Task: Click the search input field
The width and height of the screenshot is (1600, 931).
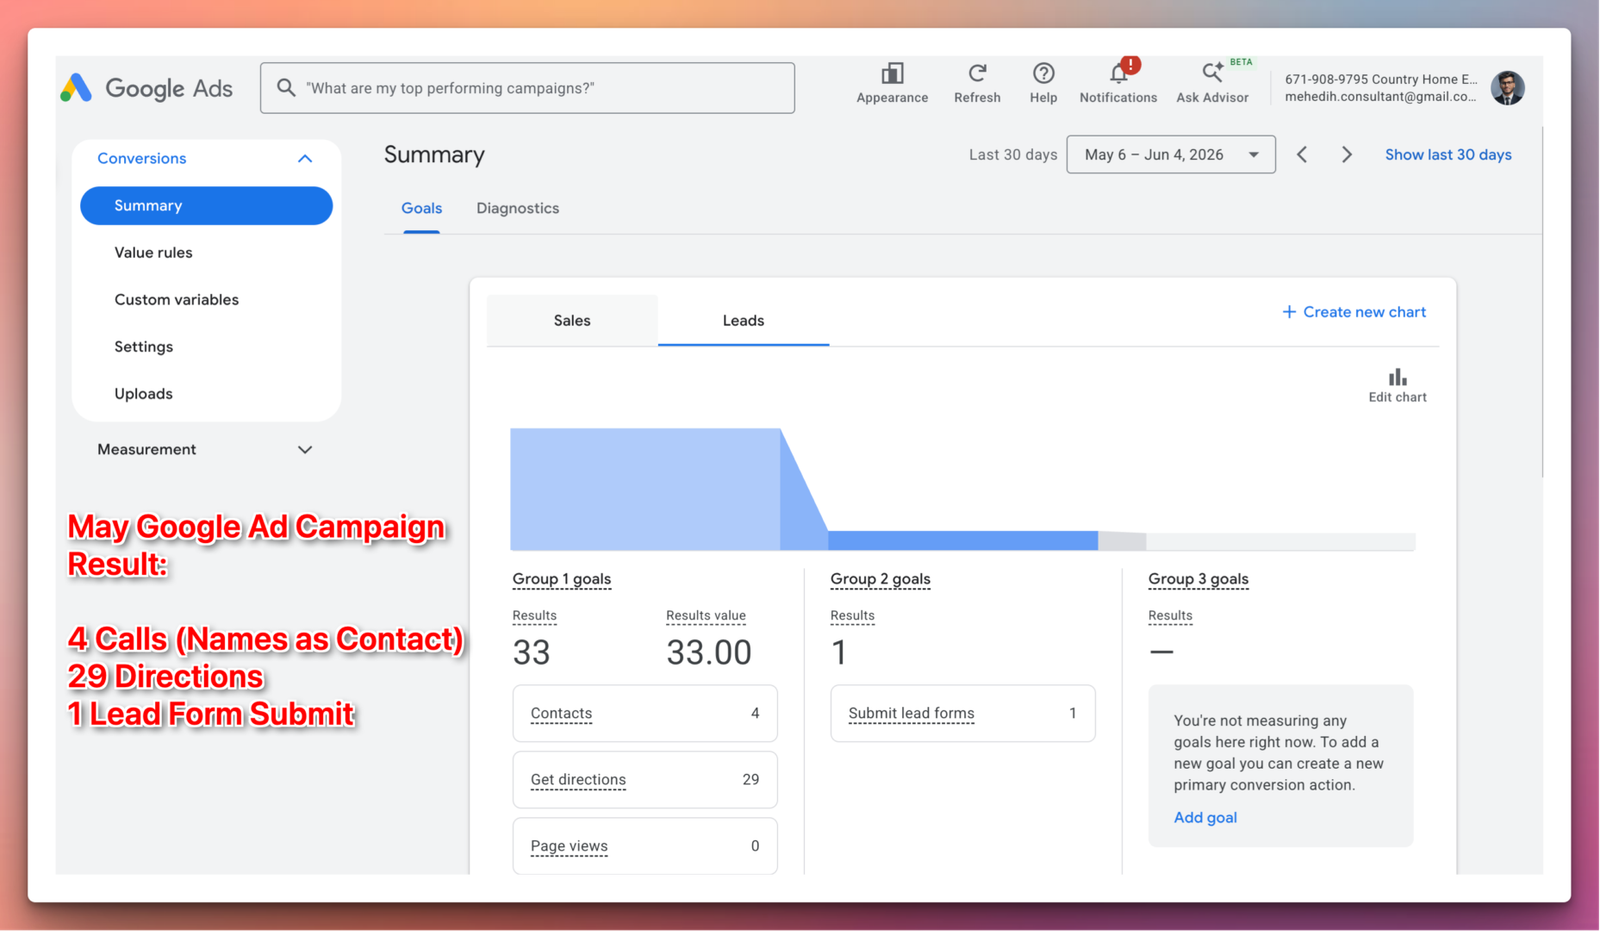Action: pos(527,88)
